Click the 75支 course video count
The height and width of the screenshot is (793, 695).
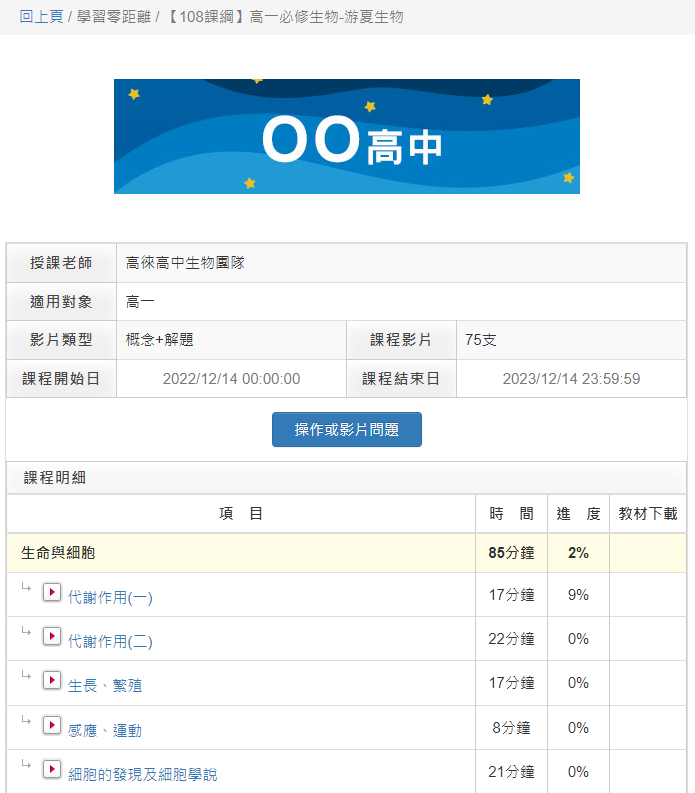[481, 339]
